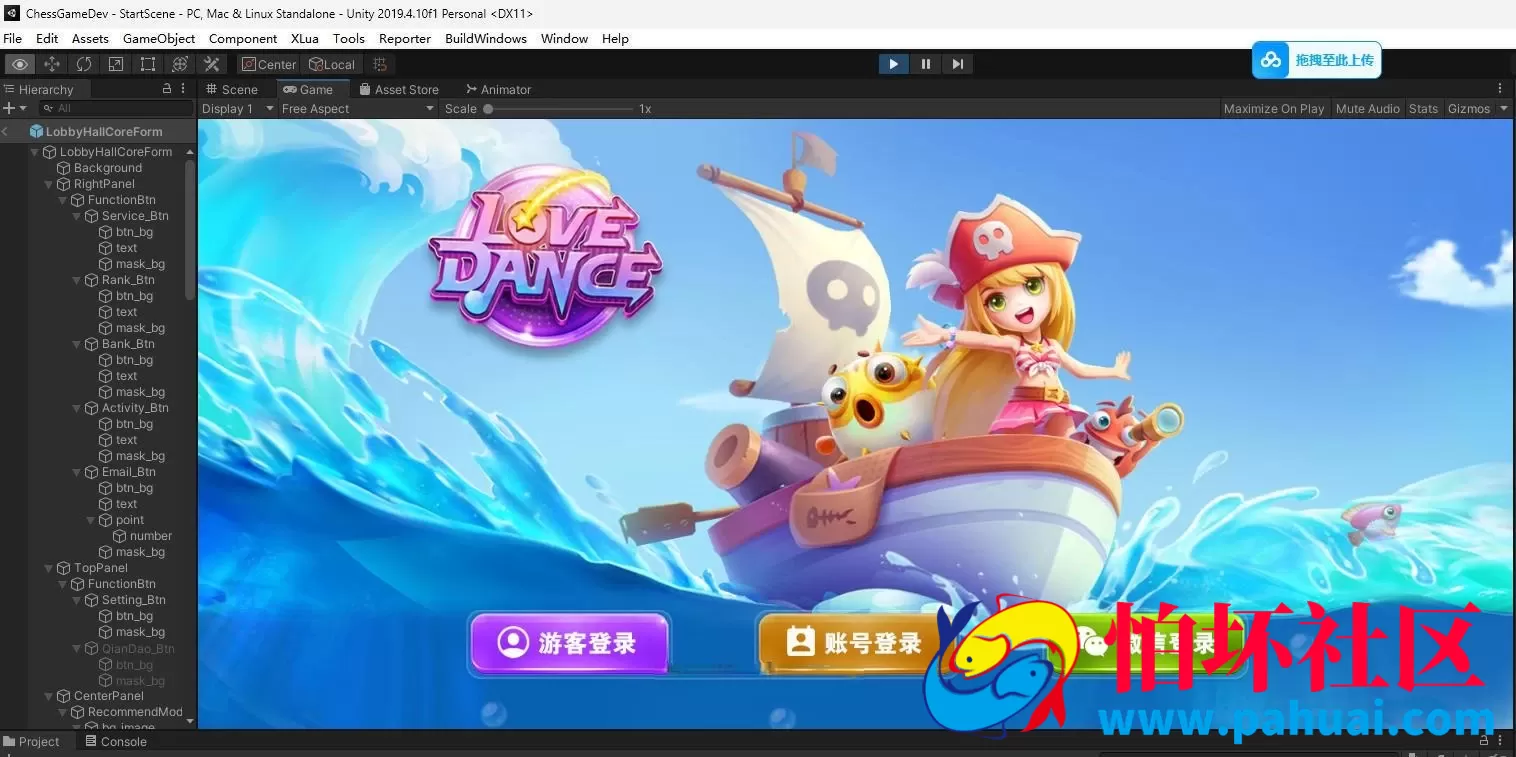1516x757 pixels.
Task: Click the blue prefab icon of LobbyHallCoreForm header
Action: pos(36,131)
